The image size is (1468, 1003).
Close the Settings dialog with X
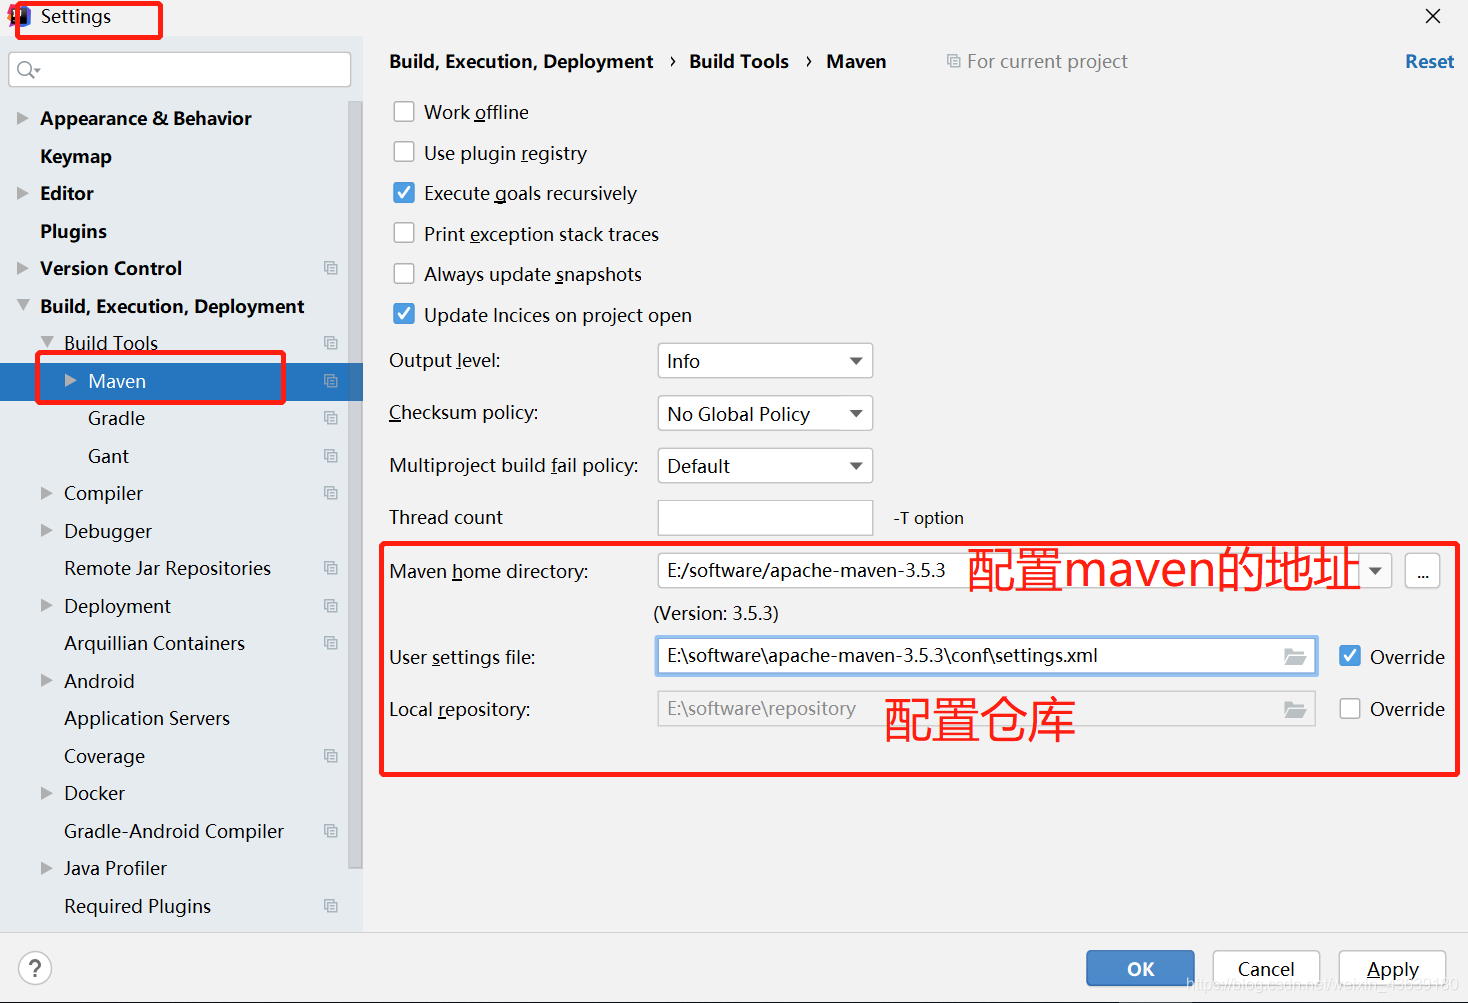click(1433, 16)
